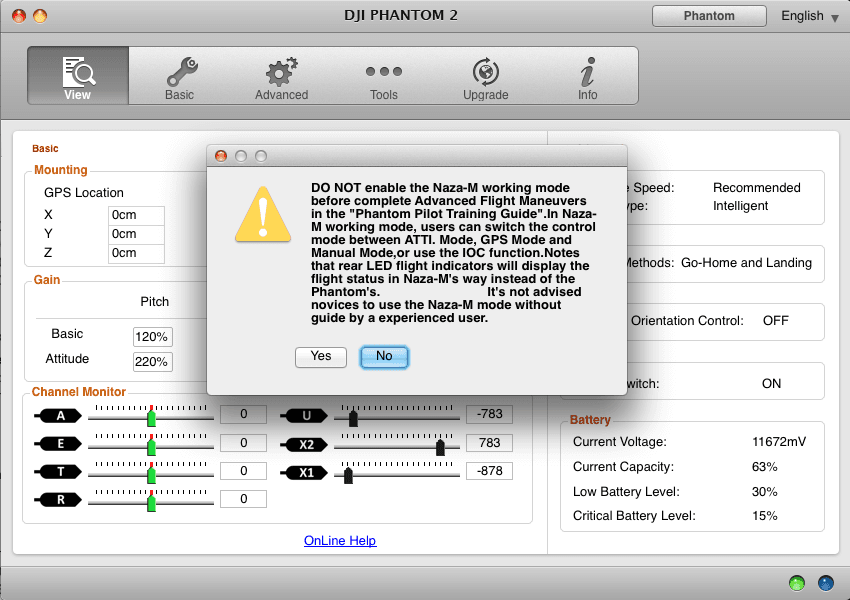Image resolution: width=850 pixels, height=600 pixels.
Task: Click the channel X2 slider handle
Action: tap(440, 446)
